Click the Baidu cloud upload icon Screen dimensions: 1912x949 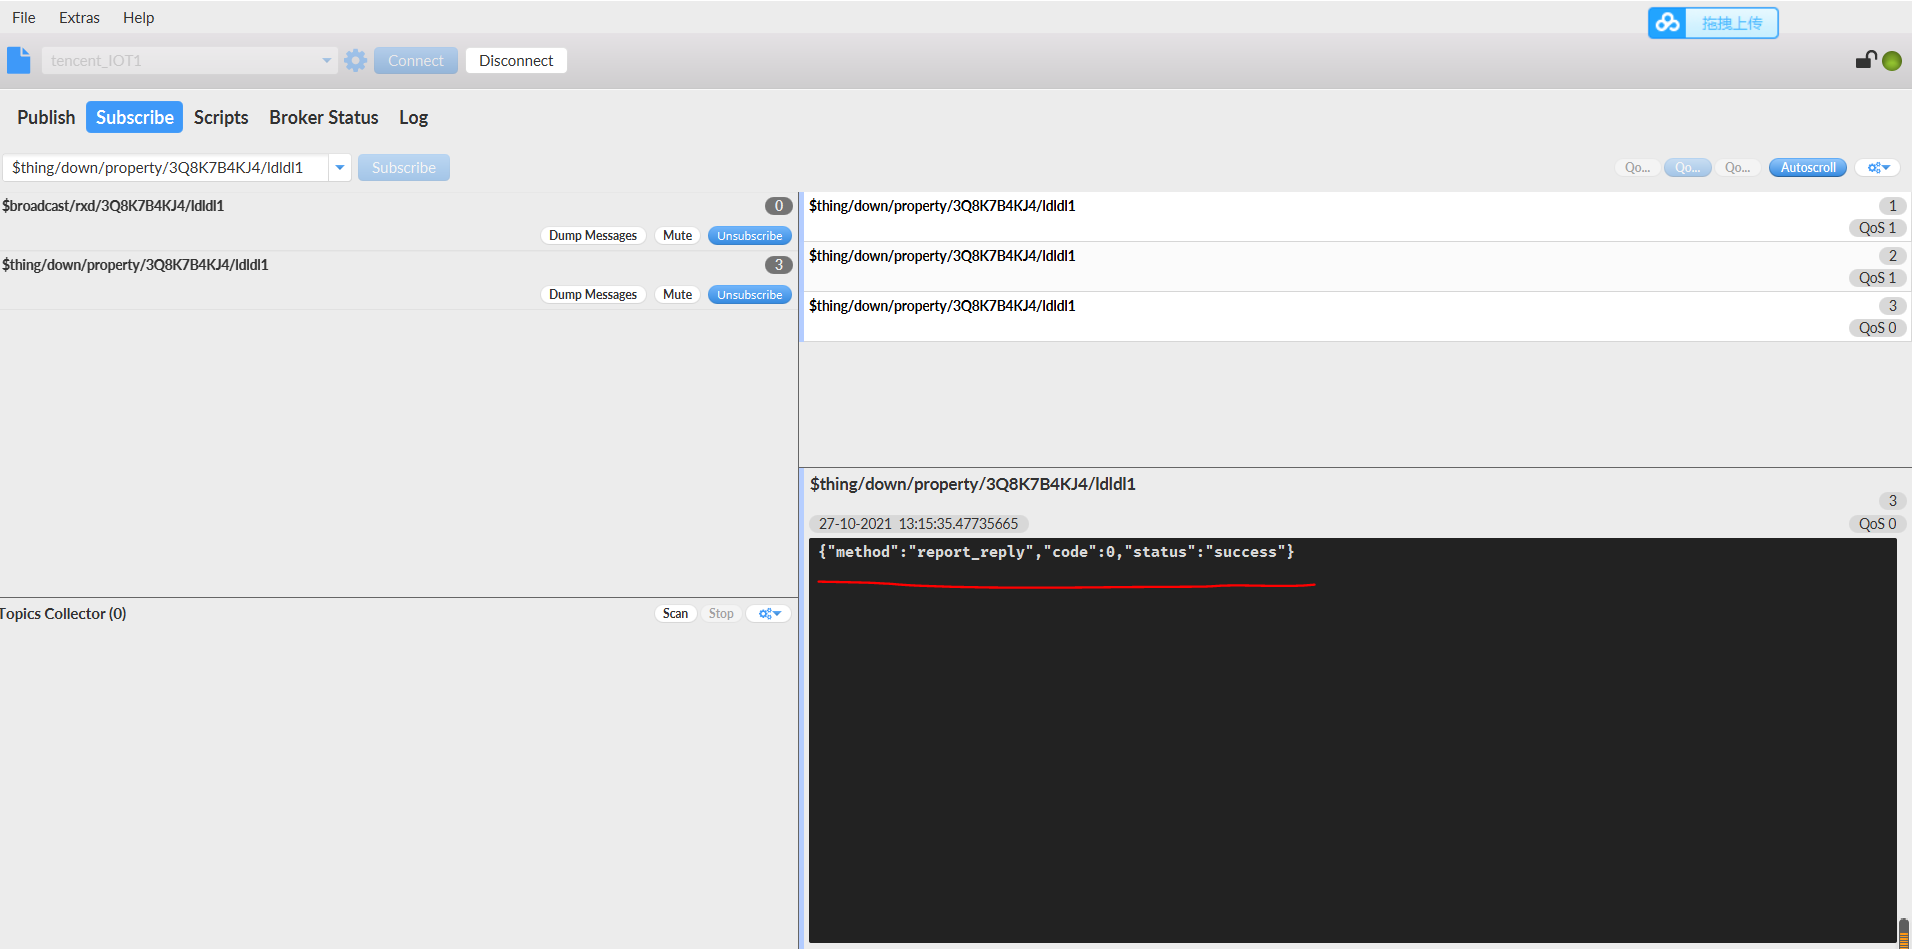coord(1667,23)
